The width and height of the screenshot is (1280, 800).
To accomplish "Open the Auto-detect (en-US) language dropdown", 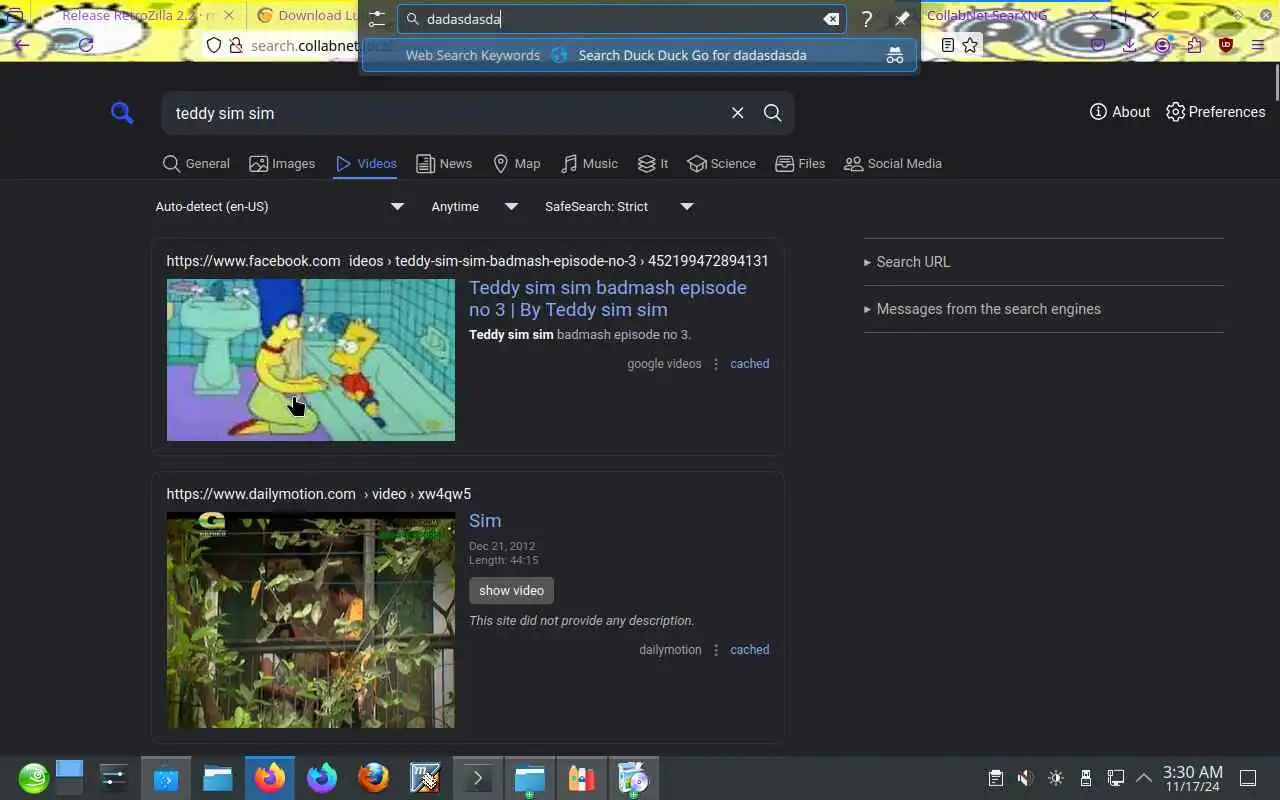I will (x=280, y=207).
